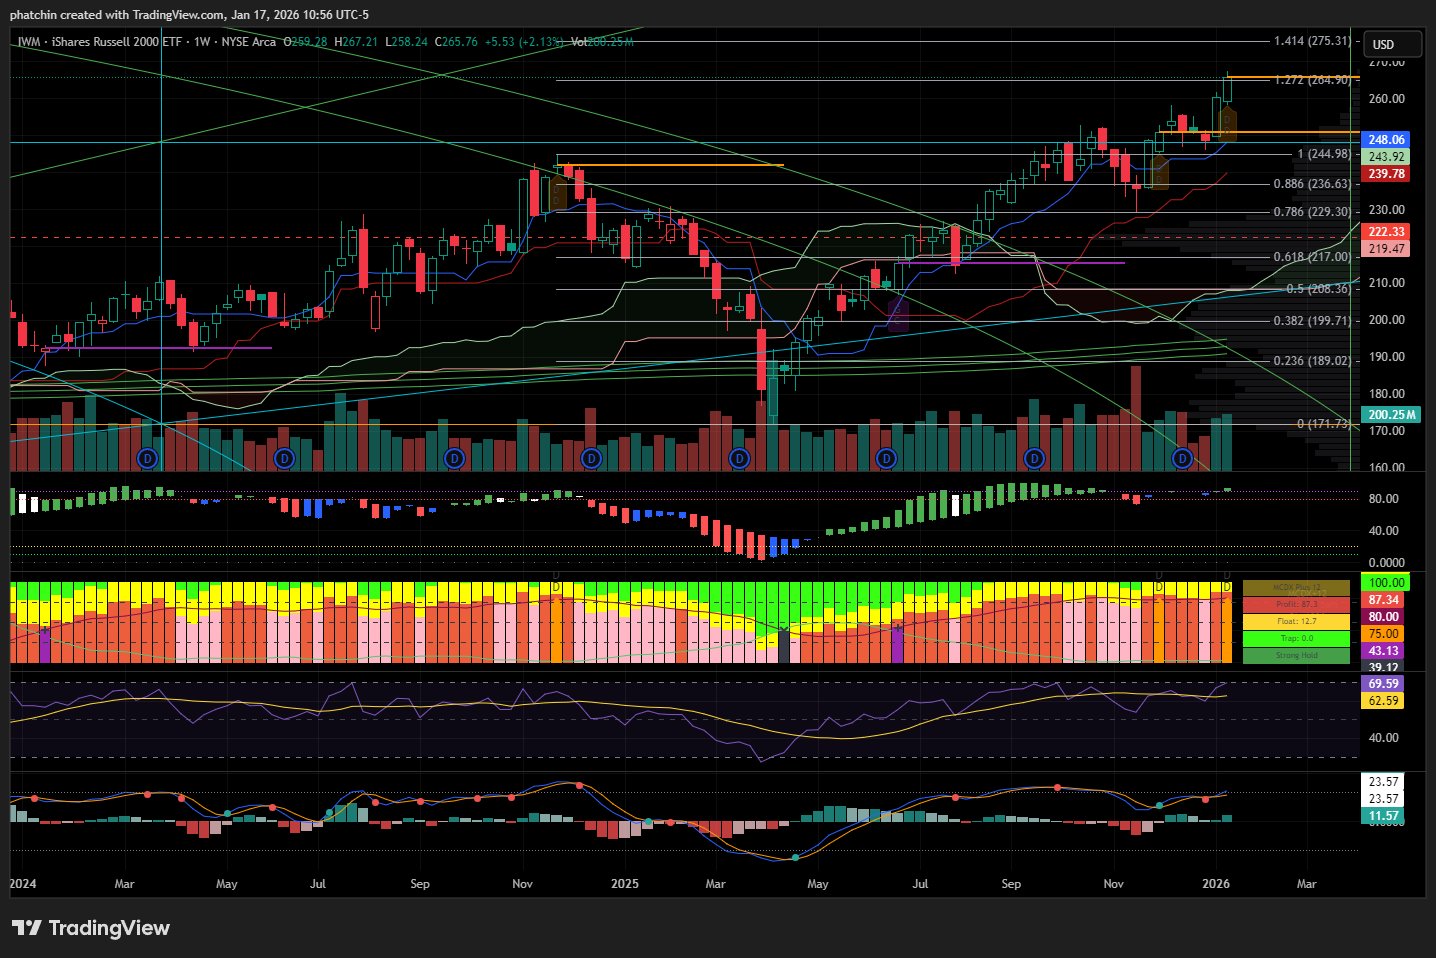Click the 2026 label on the time axis
The width and height of the screenshot is (1436, 958).
click(1216, 884)
